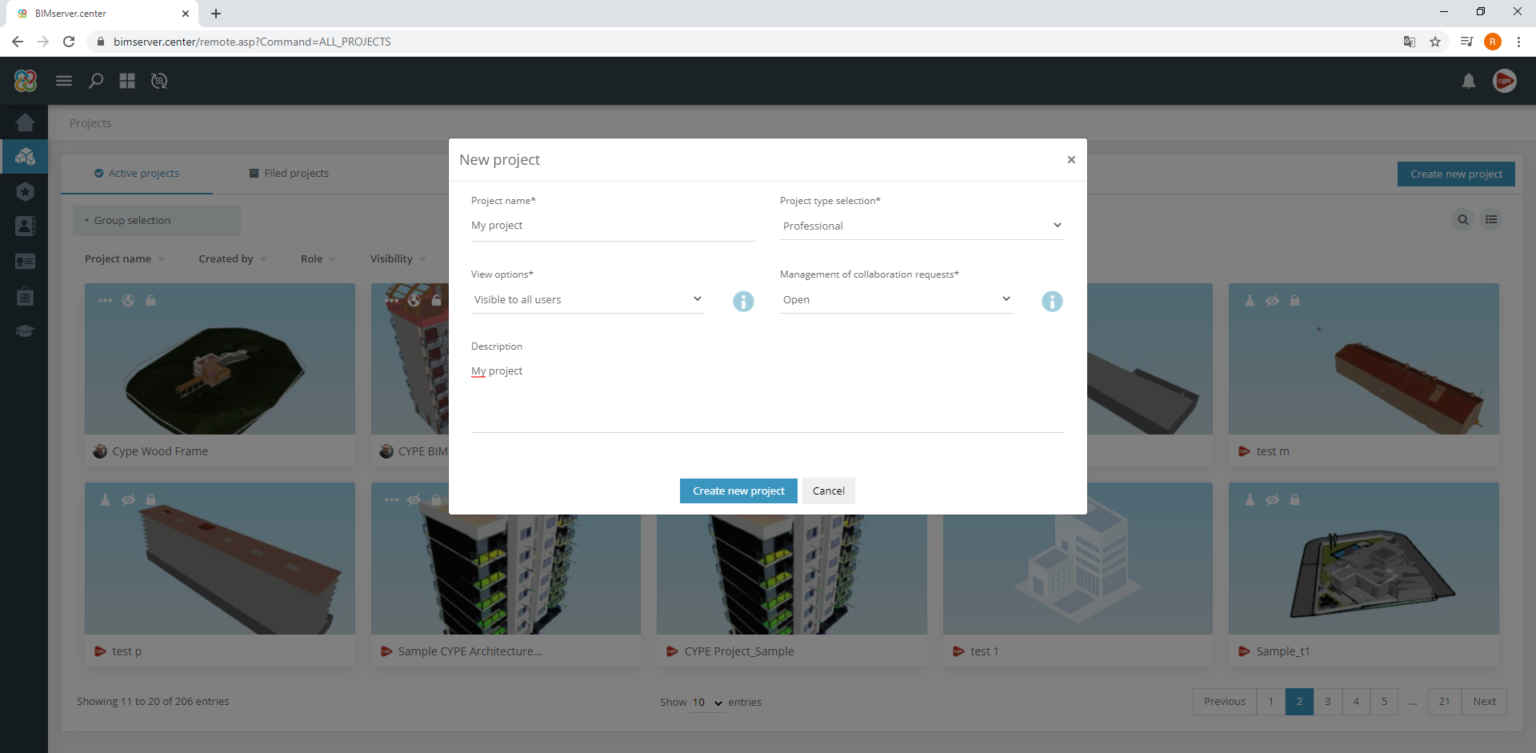
Task: Cancel the New project dialog
Action: pyautogui.click(x=828, y=490)
